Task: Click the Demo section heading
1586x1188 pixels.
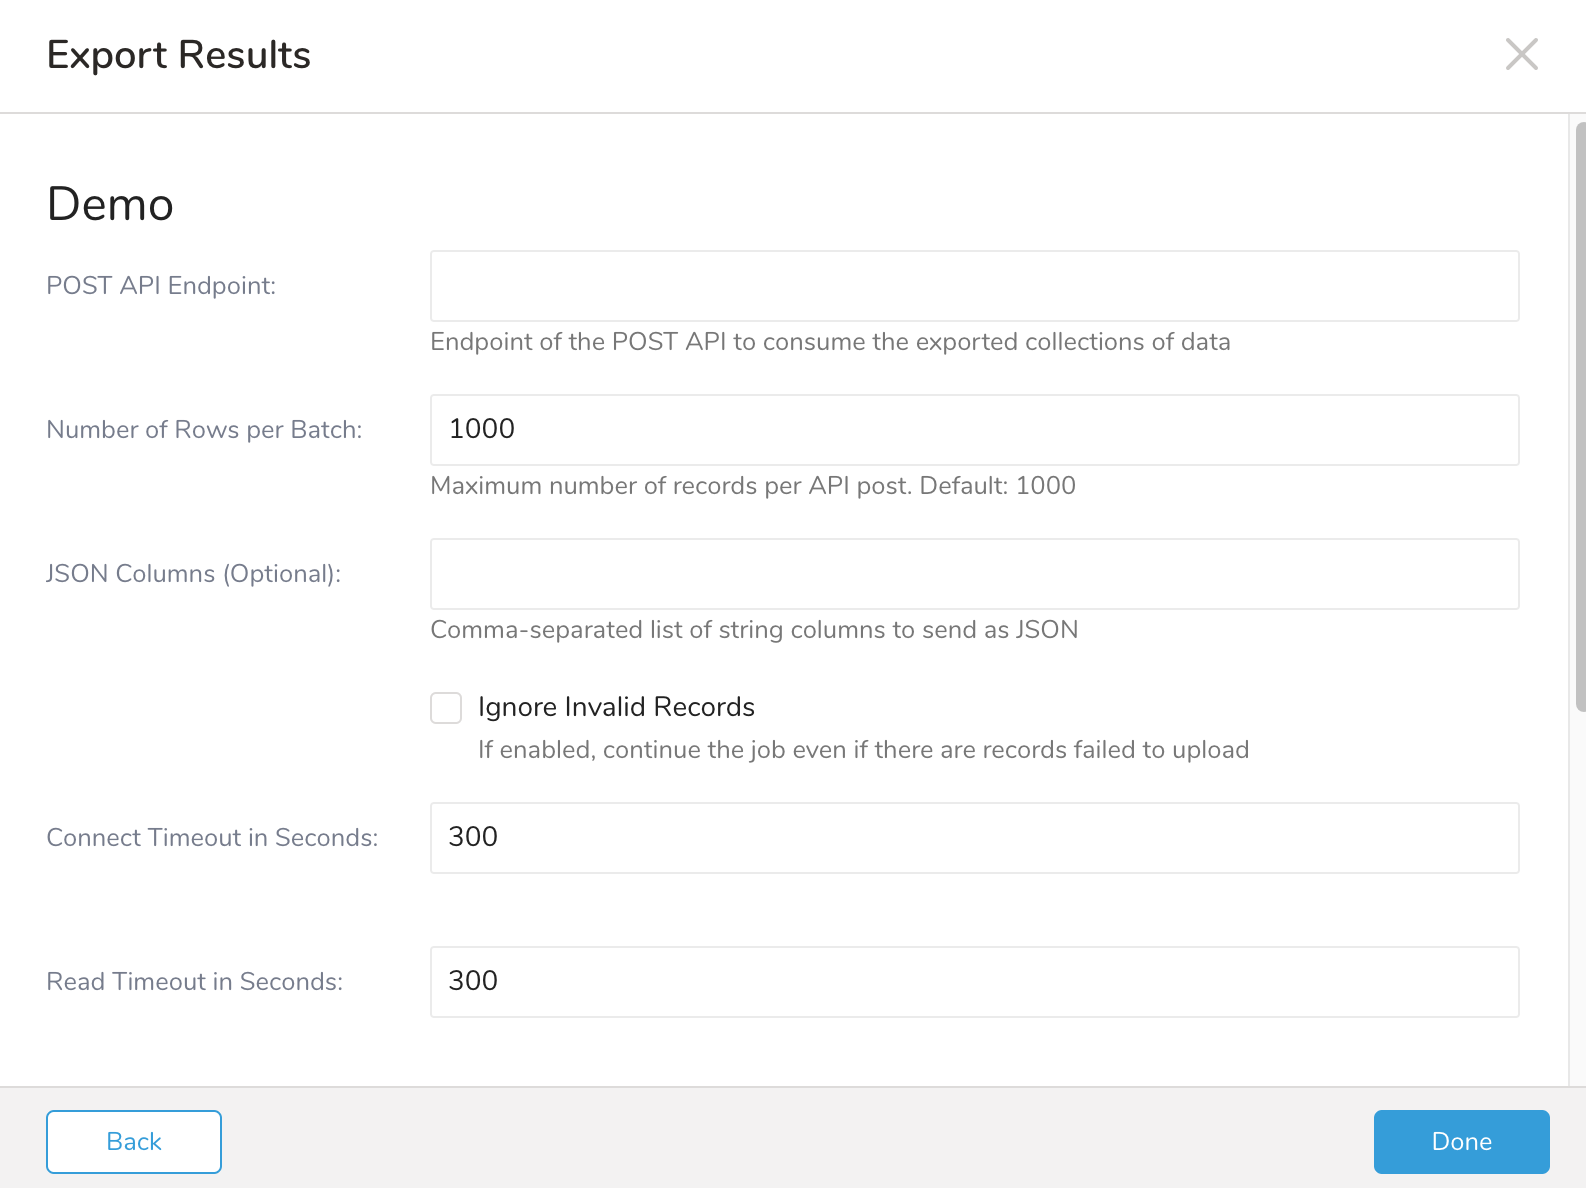Action: (x=110, y=204)
